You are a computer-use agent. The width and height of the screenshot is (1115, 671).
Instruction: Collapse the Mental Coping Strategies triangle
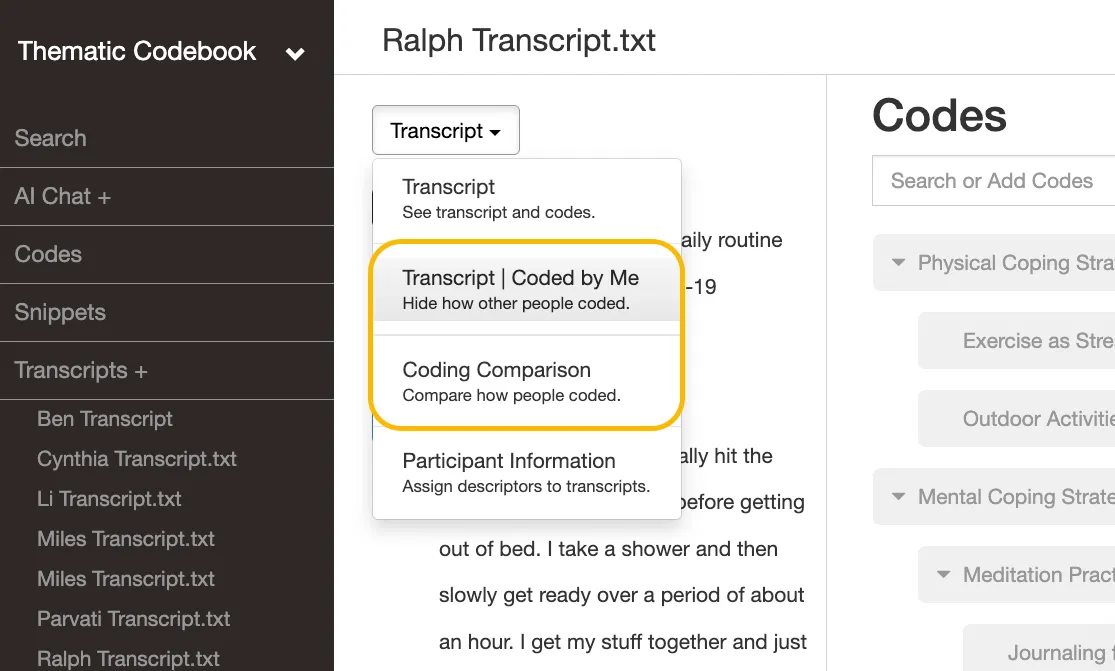coord(899,496)
